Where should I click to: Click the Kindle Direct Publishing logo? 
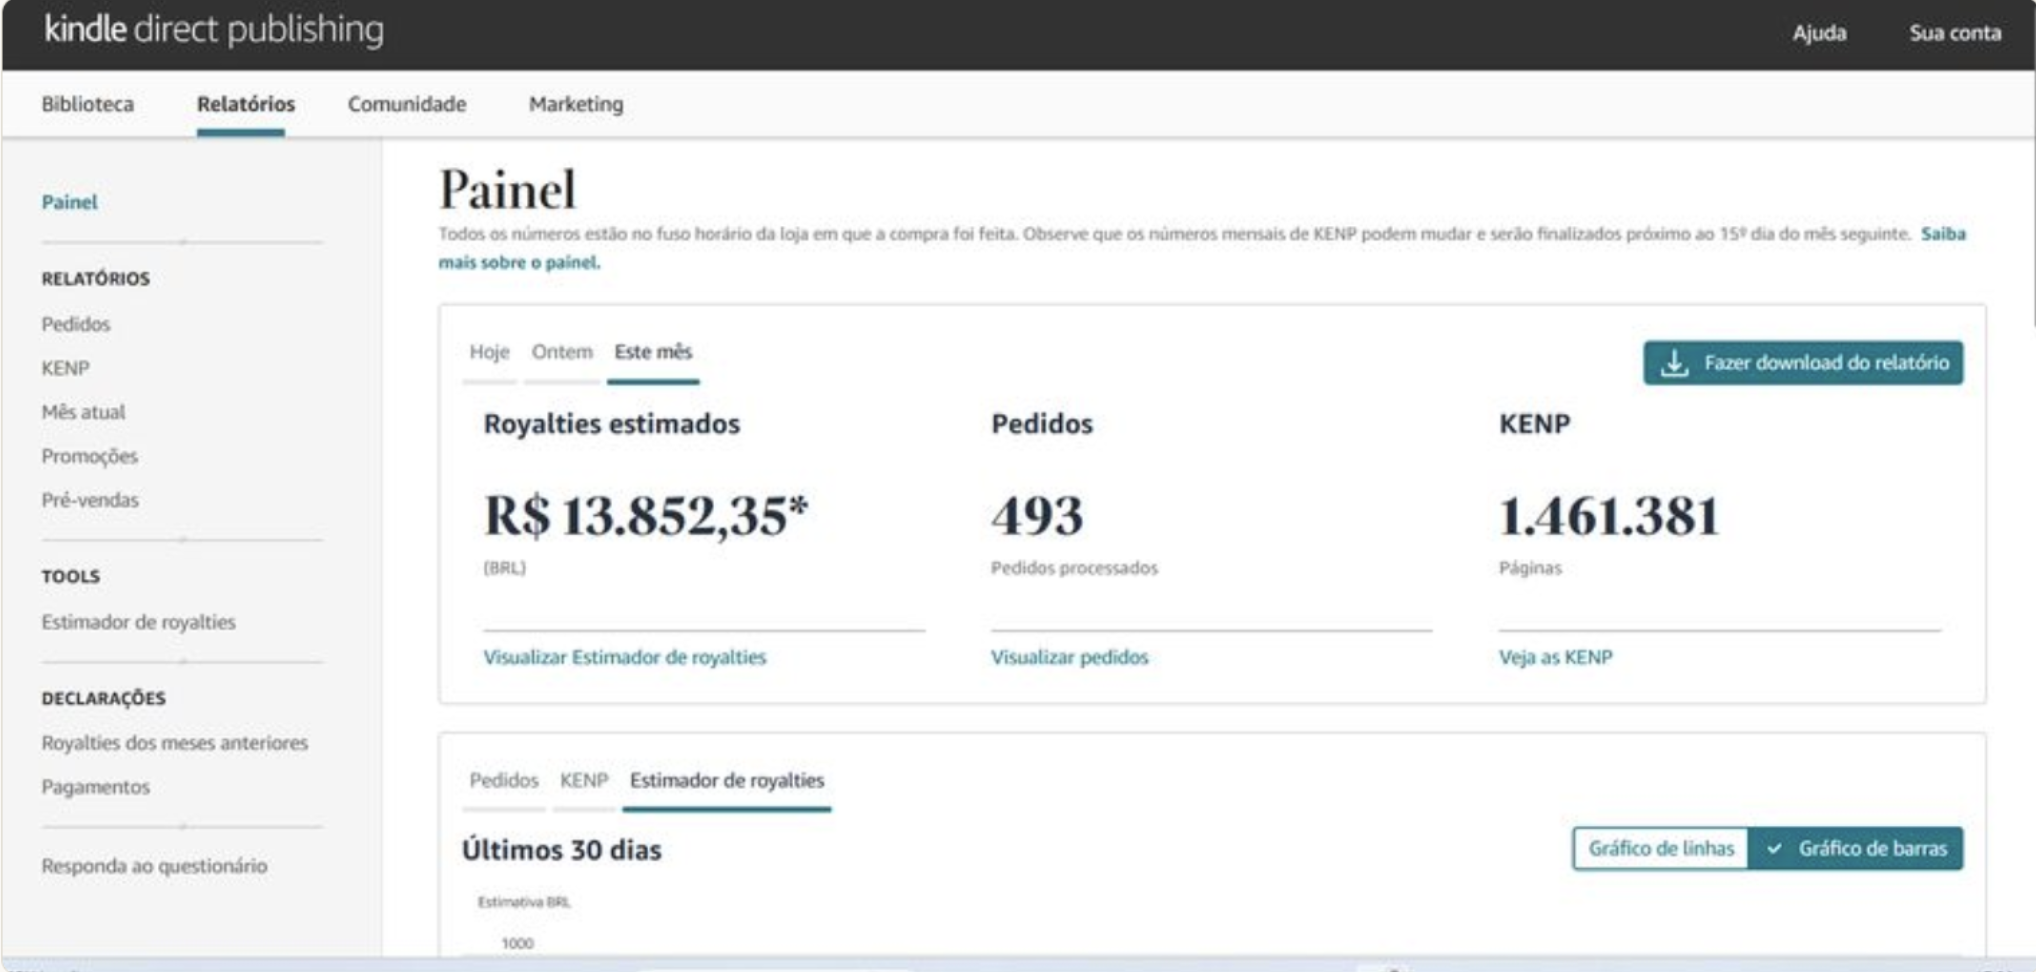[x=214, y=30]
